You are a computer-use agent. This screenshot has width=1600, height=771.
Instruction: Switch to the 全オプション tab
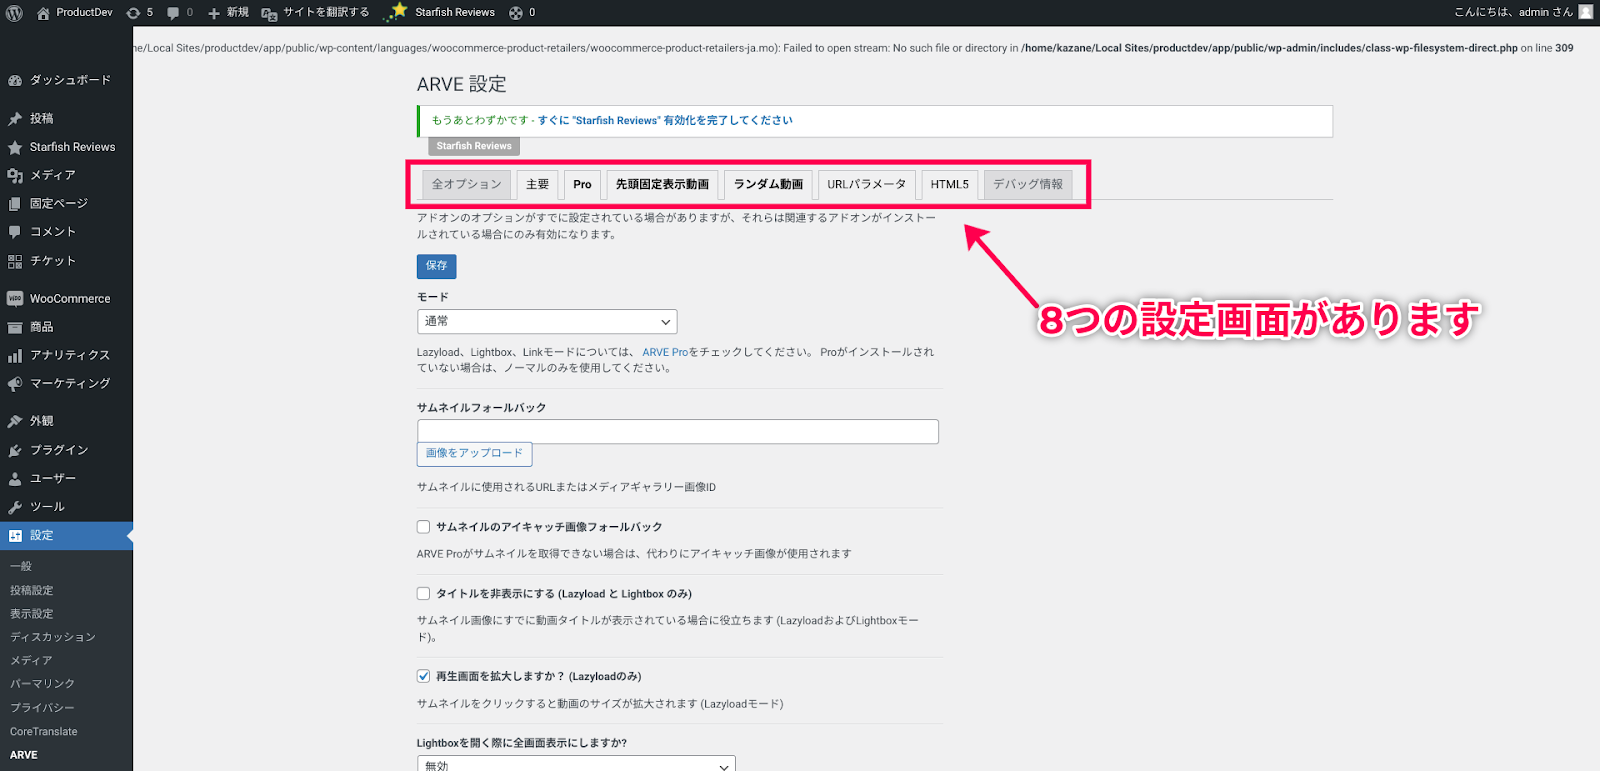coord(467,185)
